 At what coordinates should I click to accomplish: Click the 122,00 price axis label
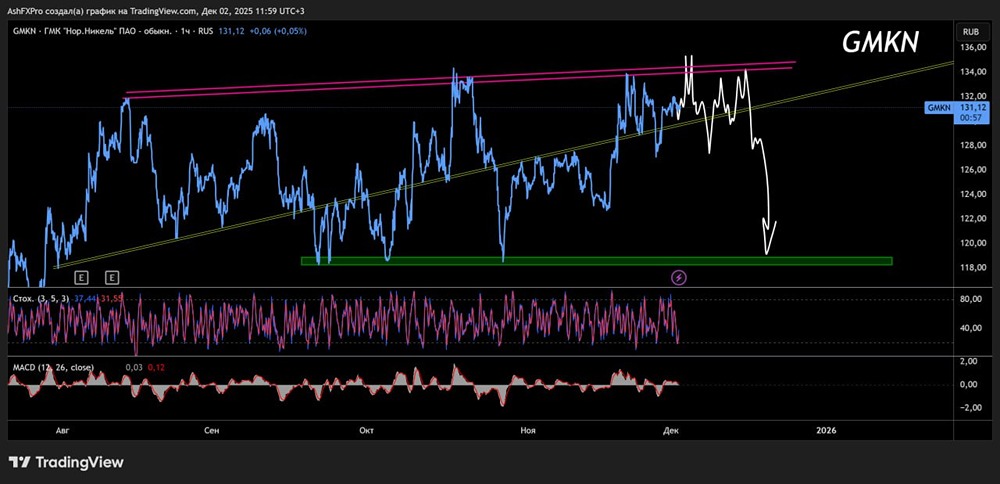click(972, 219)
